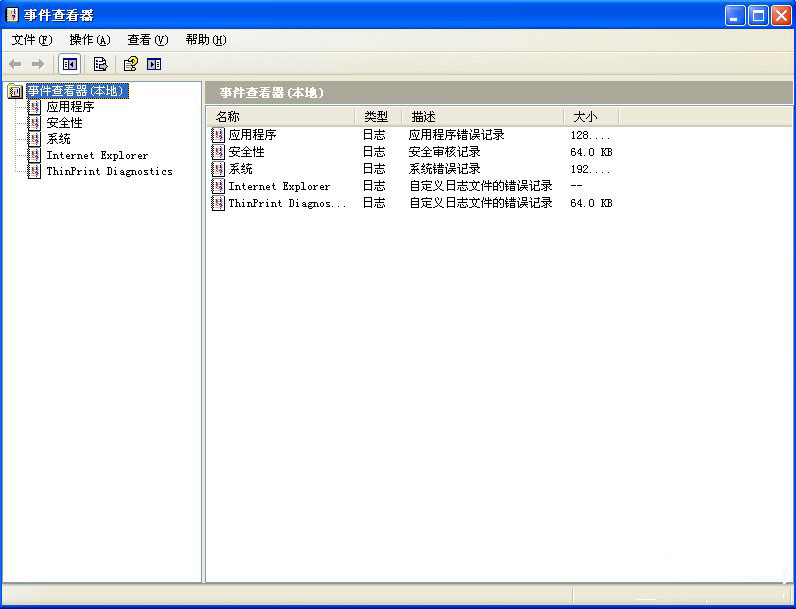
Task: Click the Internet Explorer list row icon
Action: (218, 186)
